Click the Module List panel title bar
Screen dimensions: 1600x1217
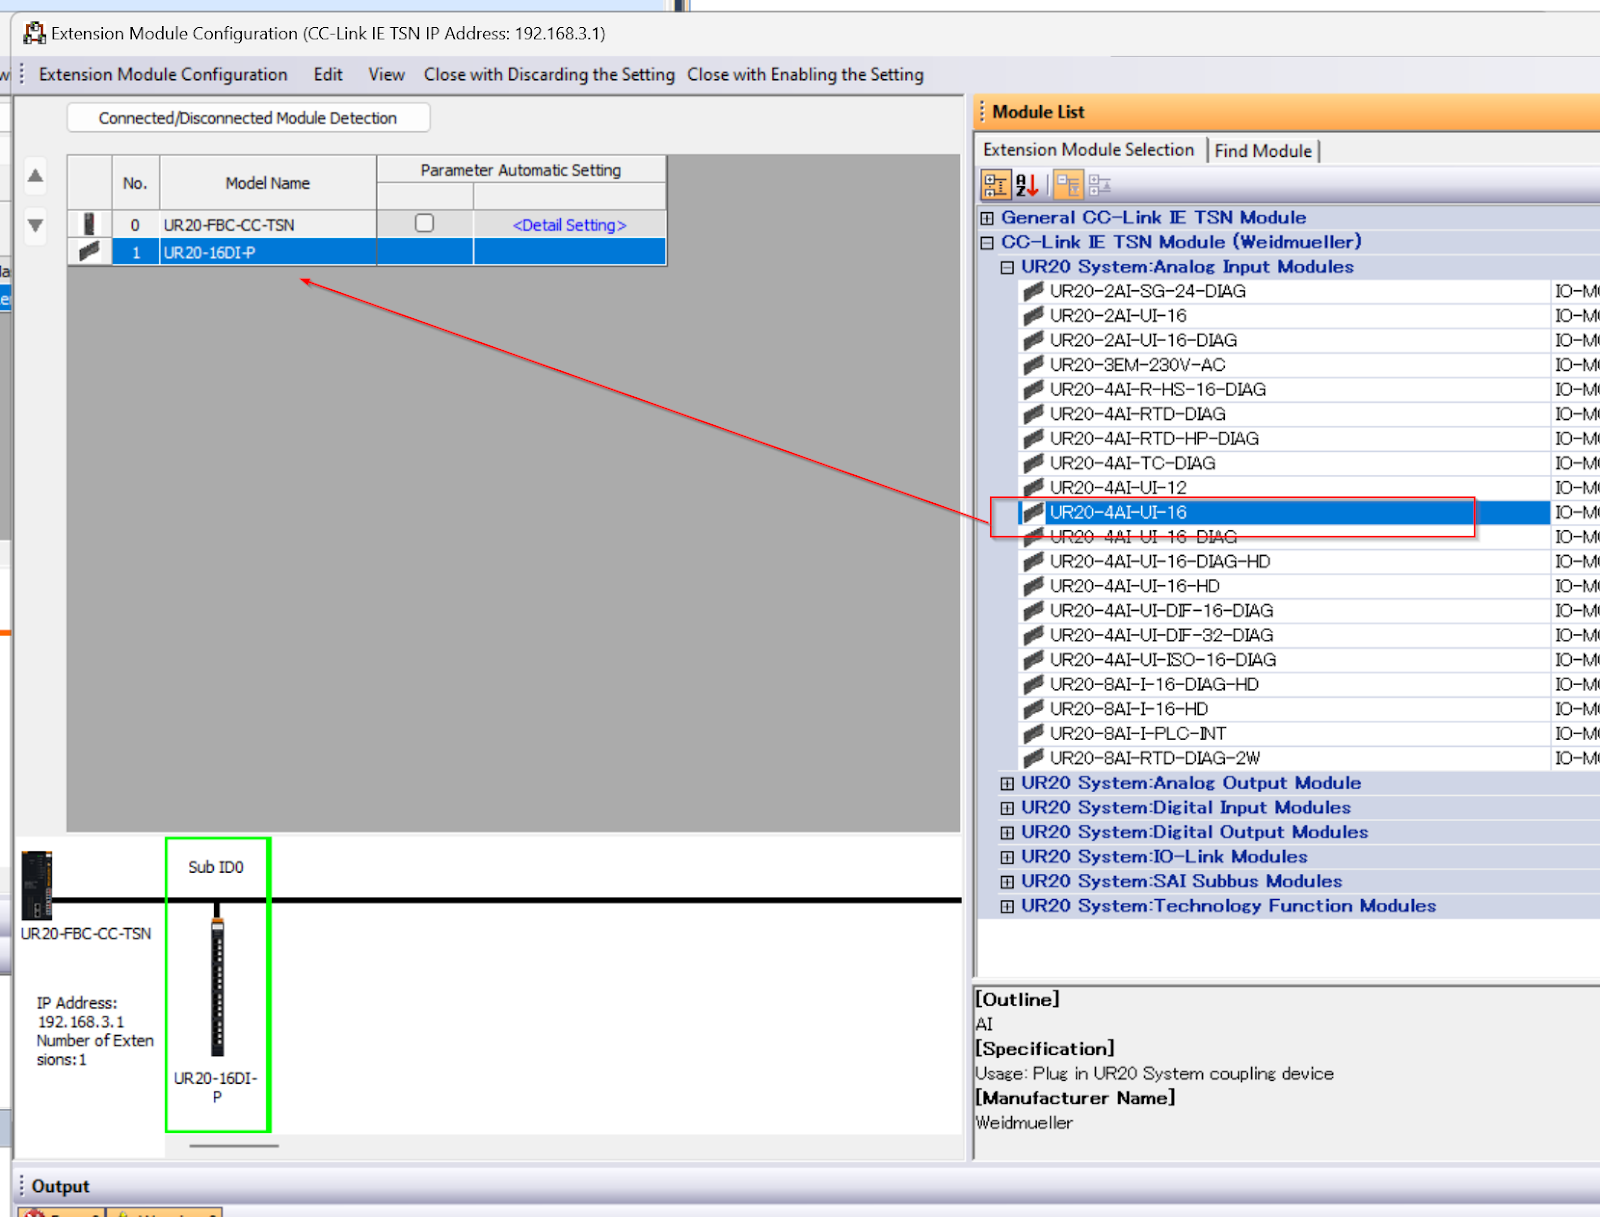(x=1288, y=112)
